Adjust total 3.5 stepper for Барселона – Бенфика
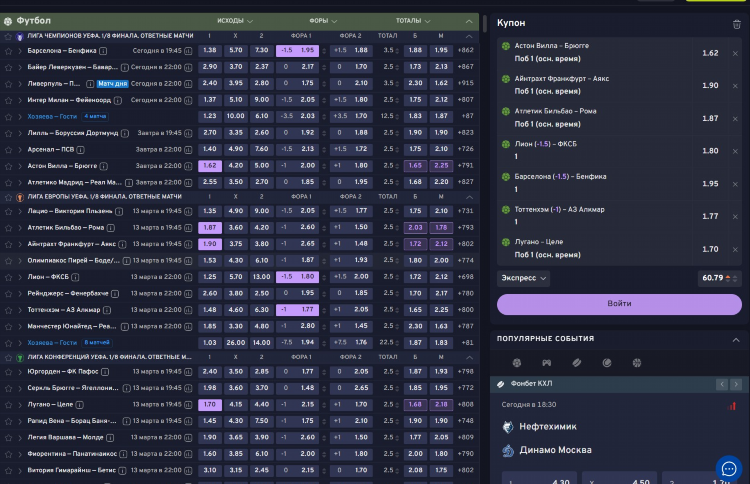Screen dimensions: 750x484 pos(397,51)
